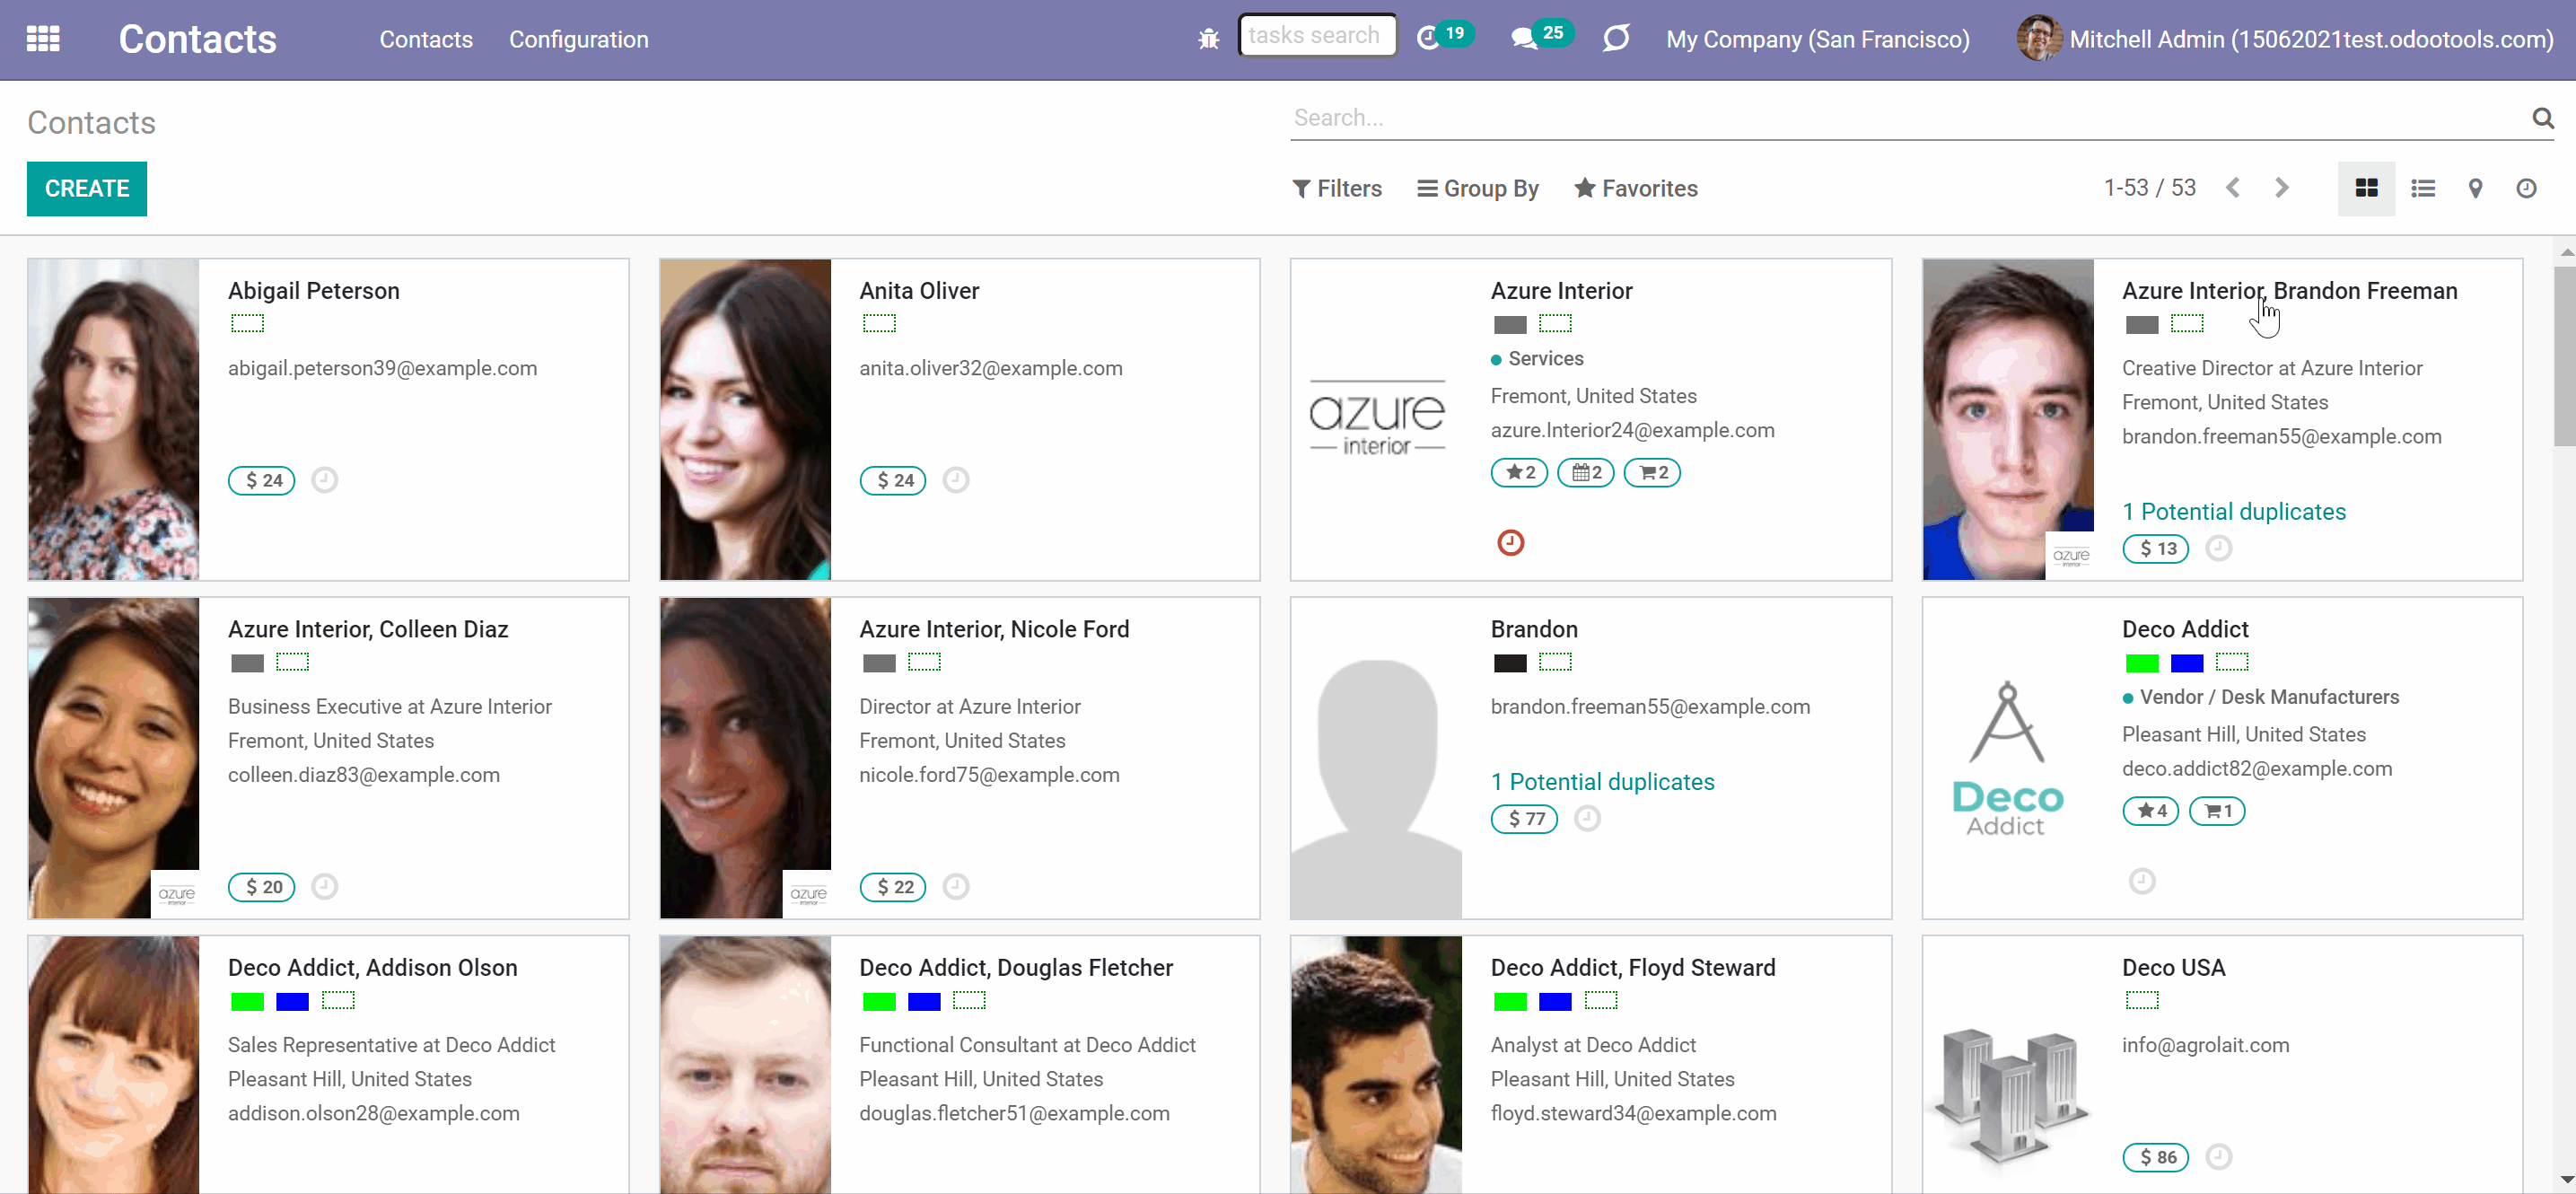Click star 2 opportunities badge on Azure Interior

(x=1519, y=472)
